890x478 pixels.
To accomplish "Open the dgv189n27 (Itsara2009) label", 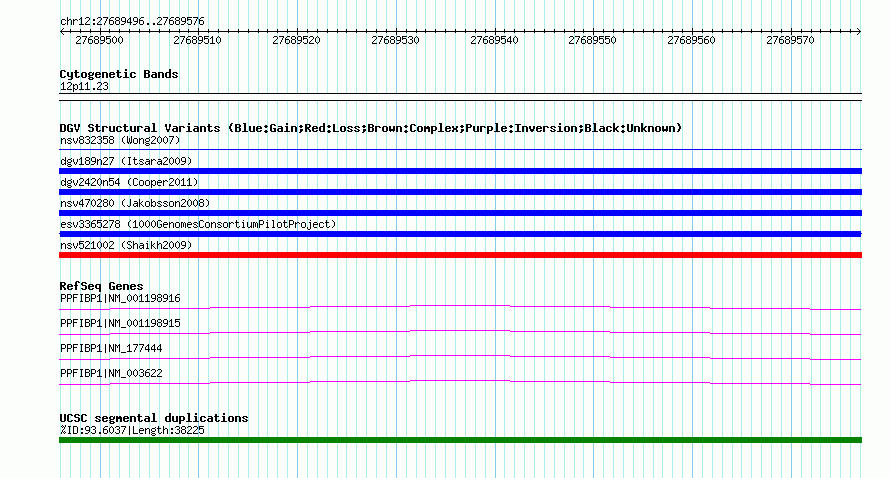I will click(126, 161).
